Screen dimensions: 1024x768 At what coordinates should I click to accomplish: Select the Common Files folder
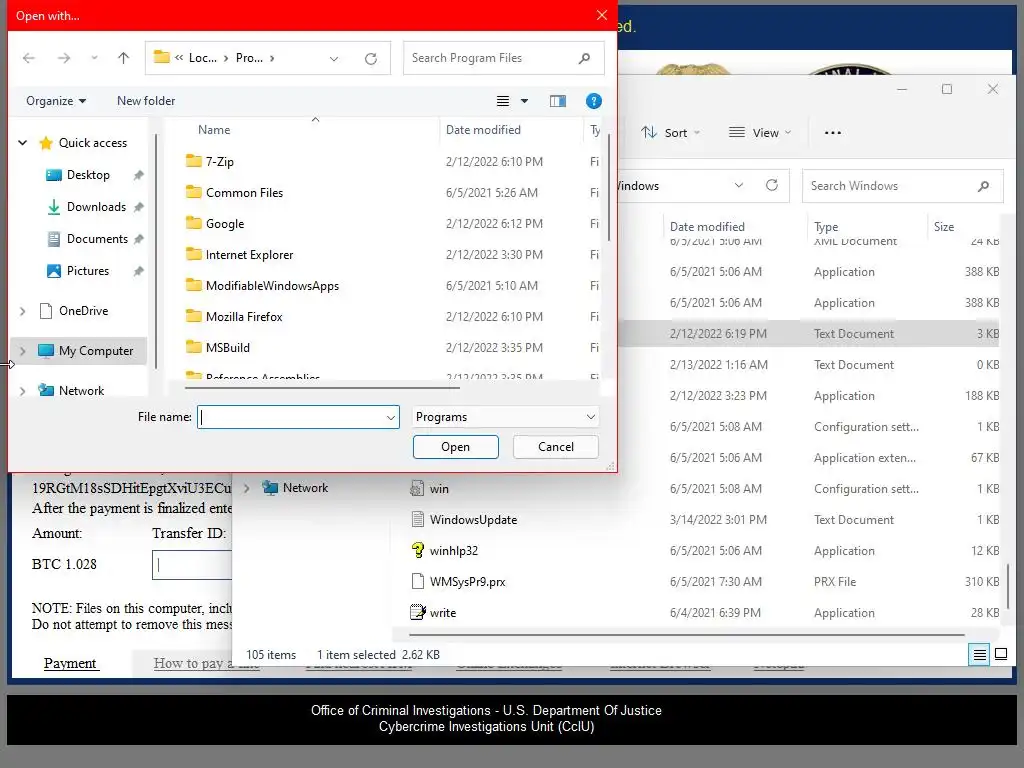point(244,193)
